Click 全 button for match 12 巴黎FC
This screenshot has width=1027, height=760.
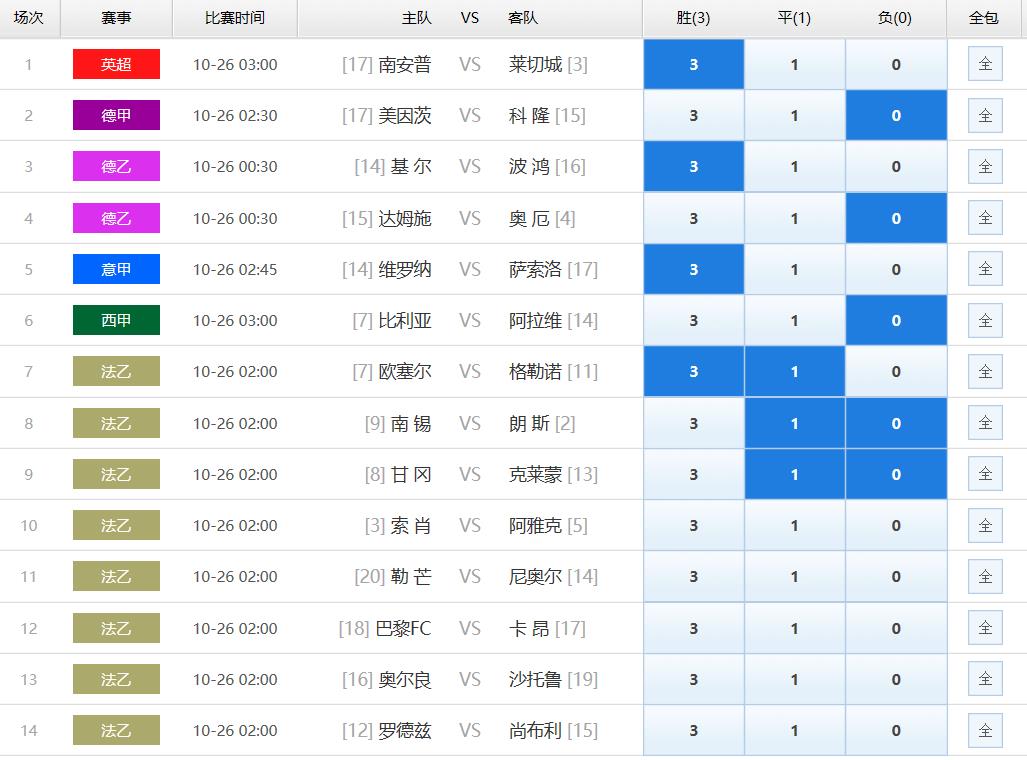click(985, 628)
